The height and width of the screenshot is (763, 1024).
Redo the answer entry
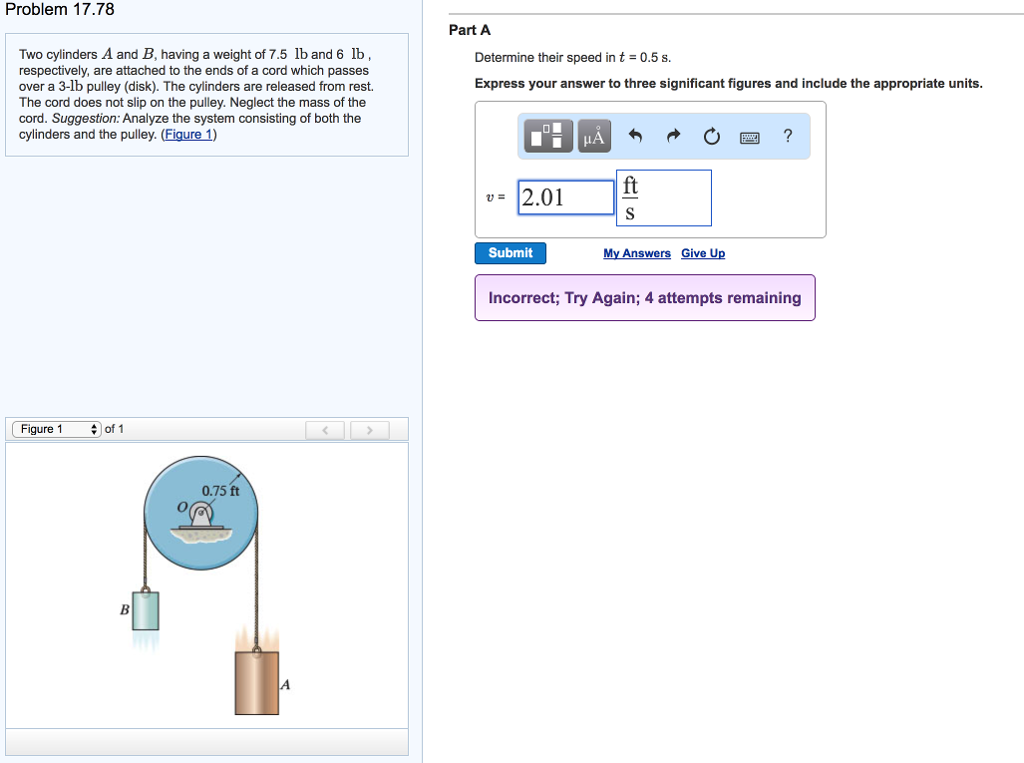[x=673, y=136]
